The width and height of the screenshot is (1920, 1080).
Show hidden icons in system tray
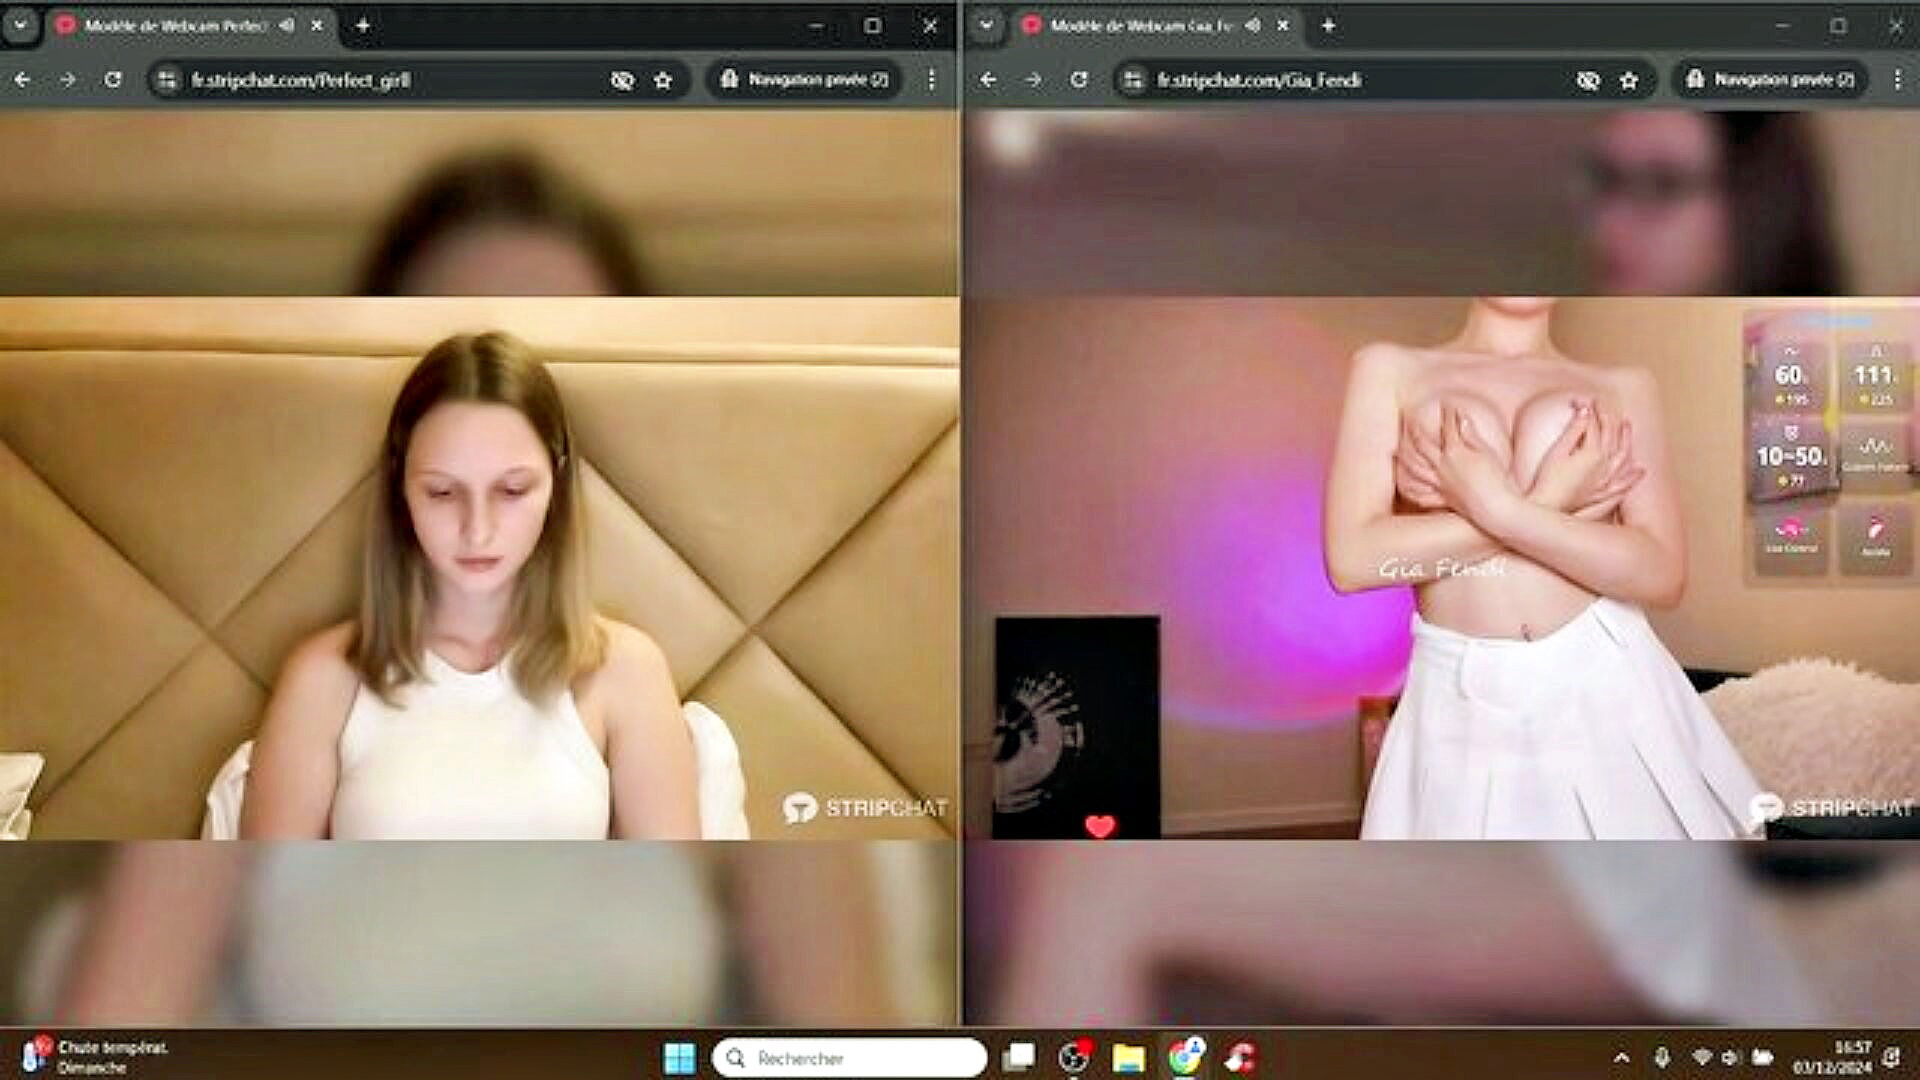[x=1621, y=1057]
